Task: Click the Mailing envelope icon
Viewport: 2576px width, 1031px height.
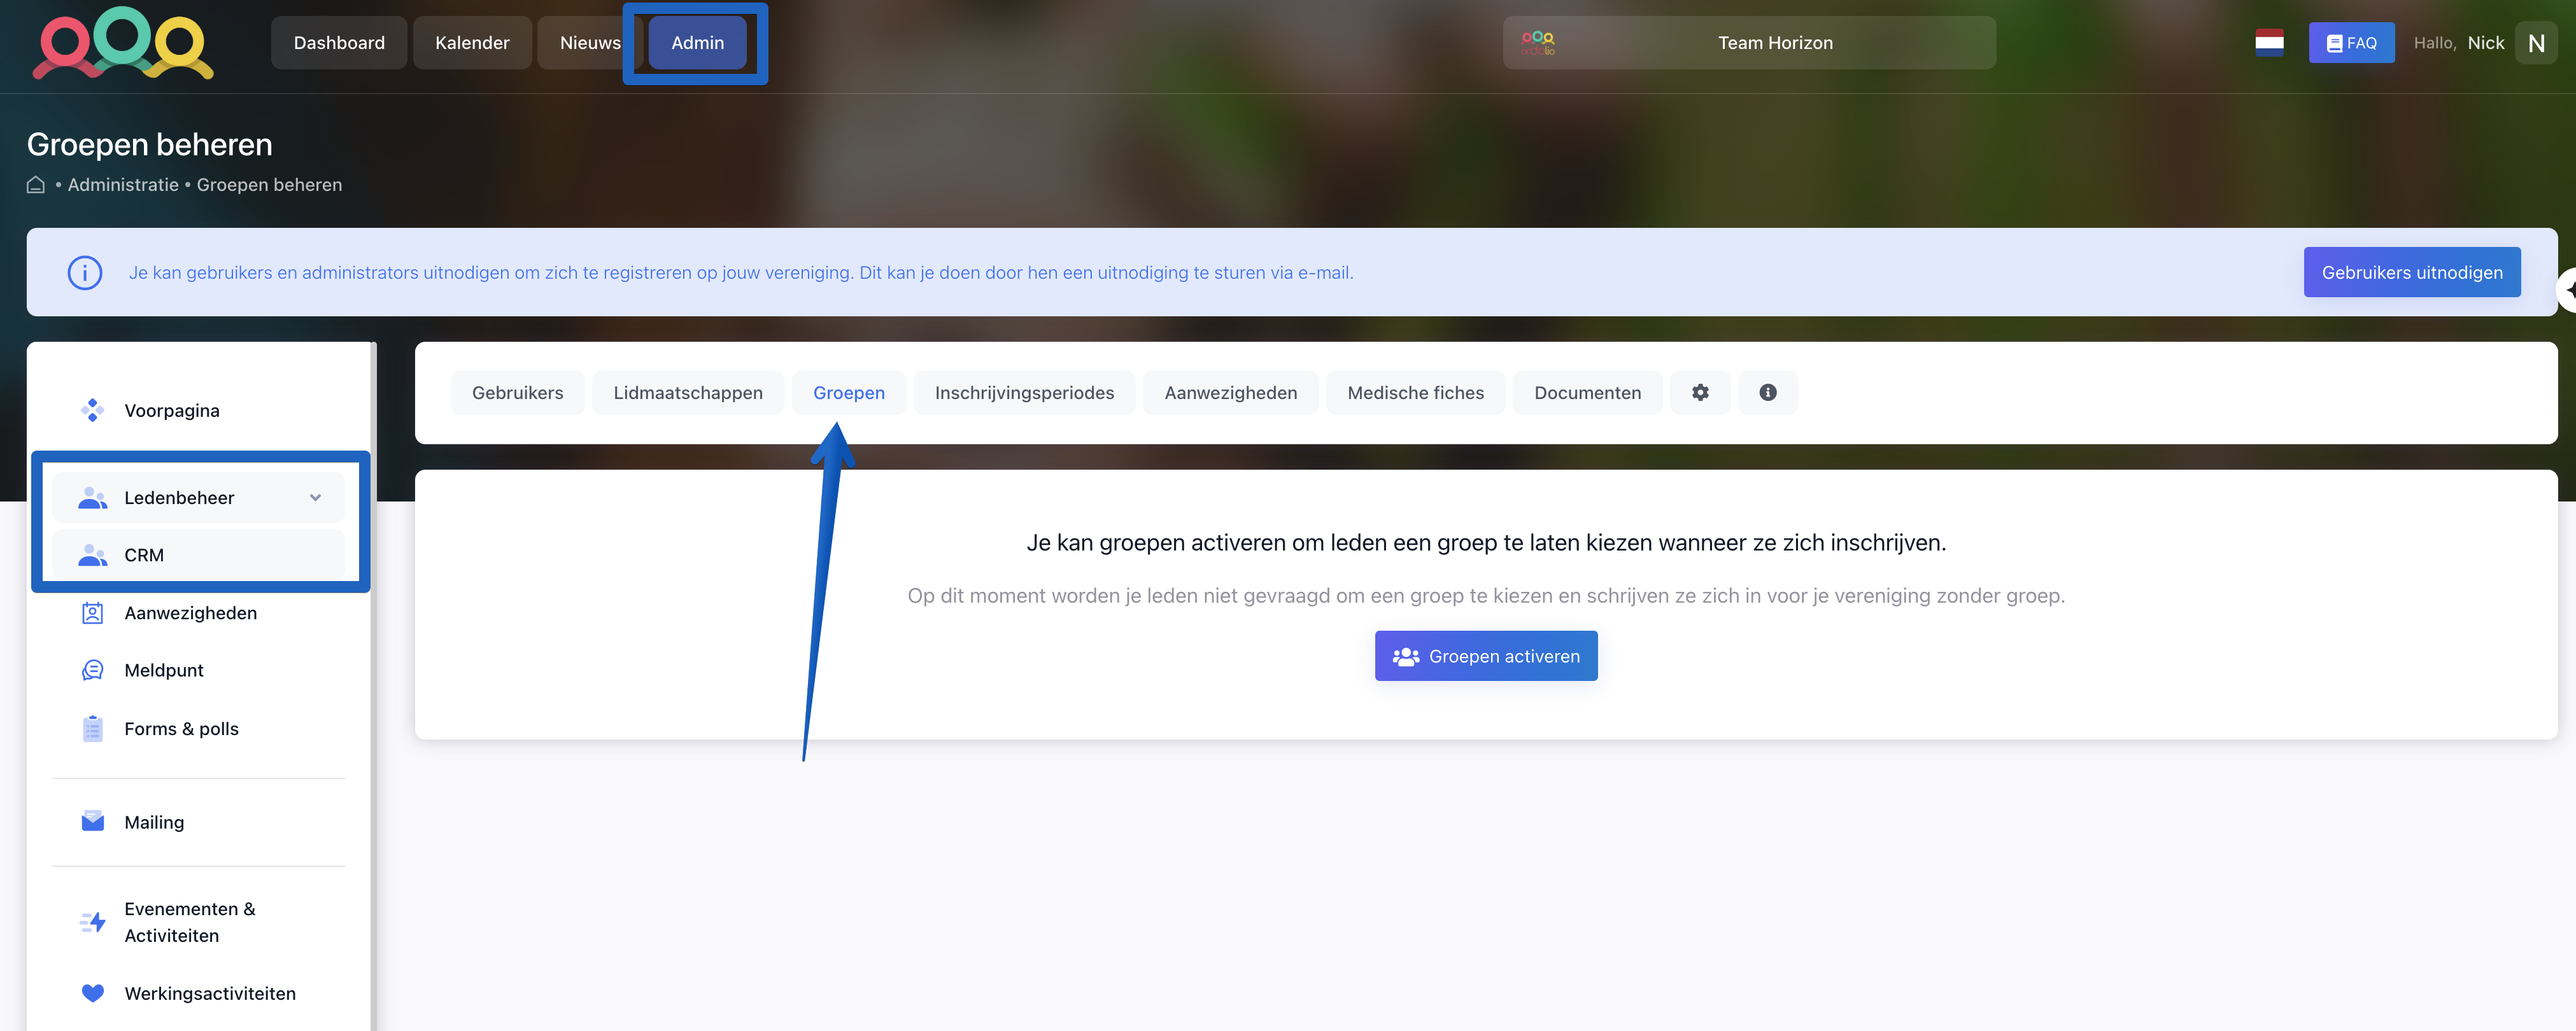Action: coord(92,822)
